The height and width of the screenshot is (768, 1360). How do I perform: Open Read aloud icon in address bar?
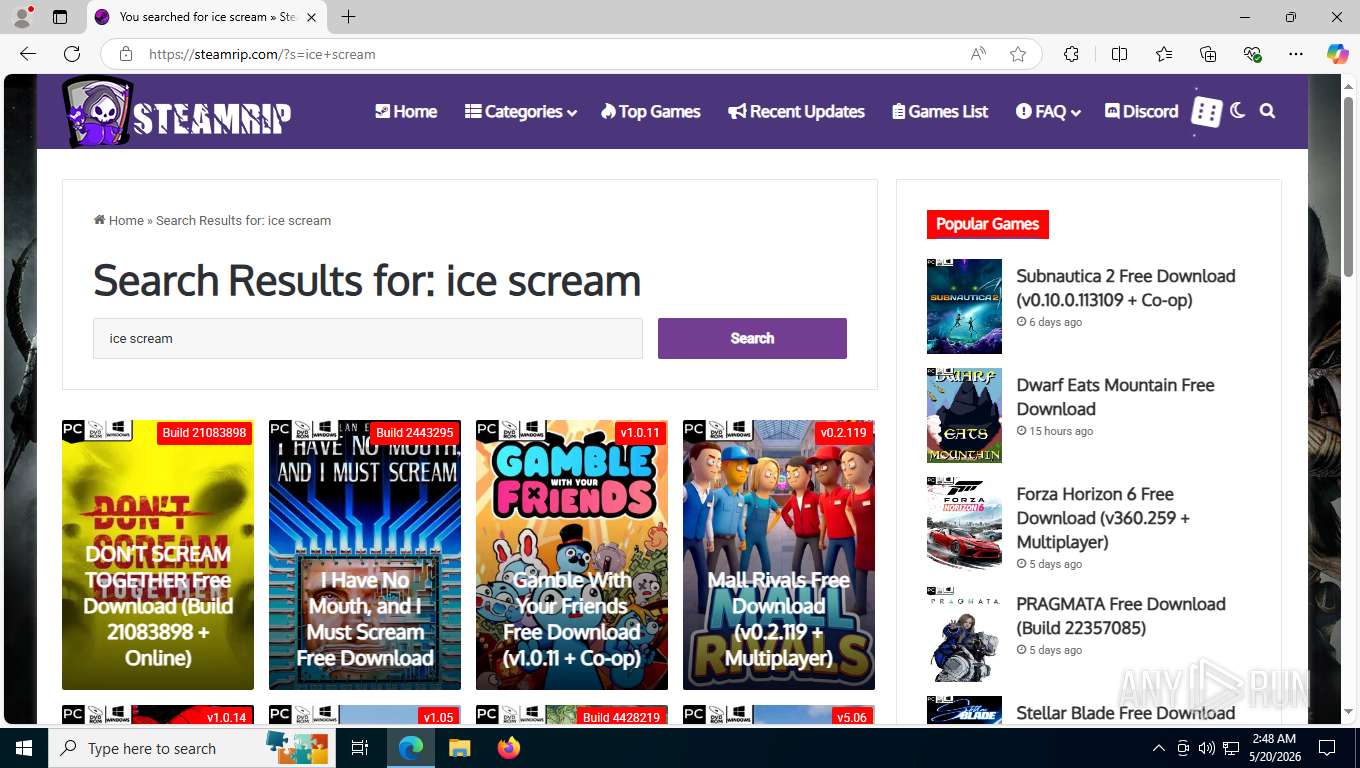tap(978, 54)
